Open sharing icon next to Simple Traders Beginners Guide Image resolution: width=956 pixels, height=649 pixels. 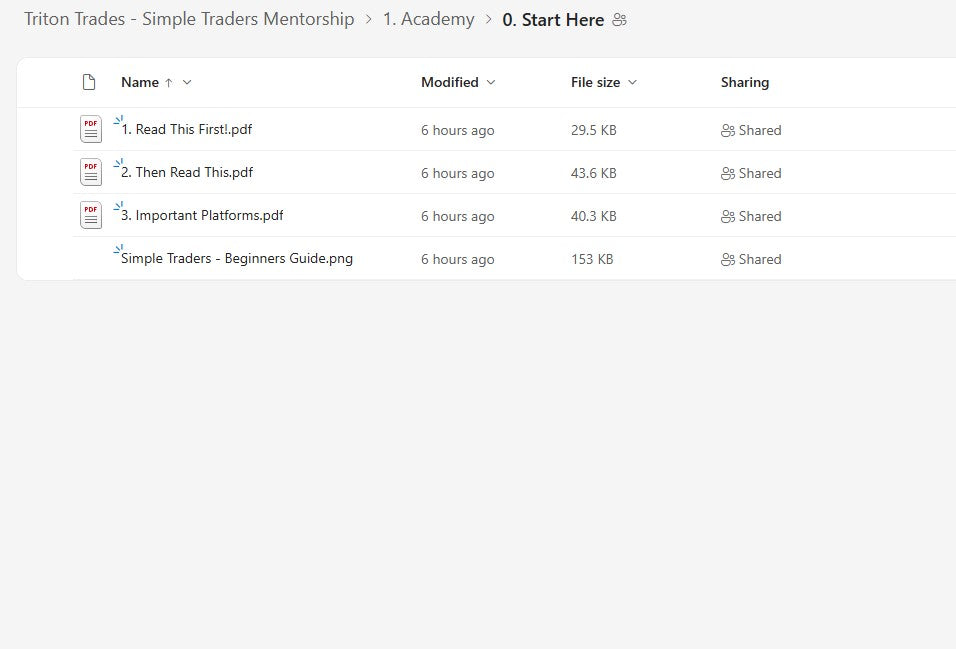[727, 259]
